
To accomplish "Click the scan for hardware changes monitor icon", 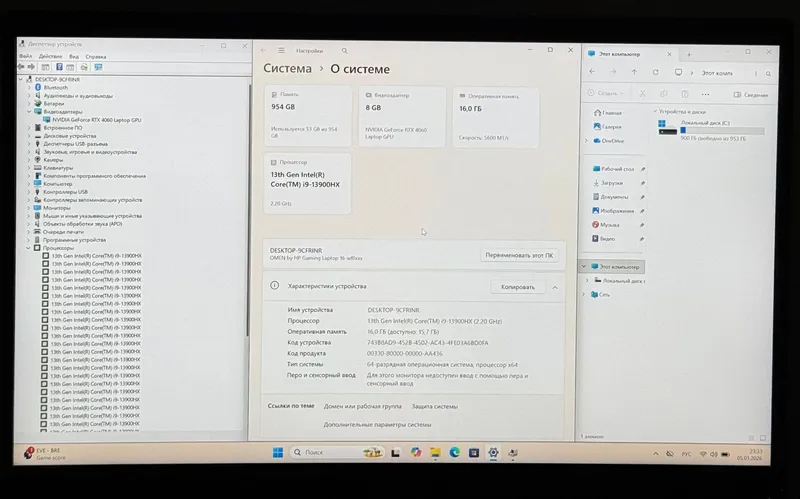I will 98,67.
